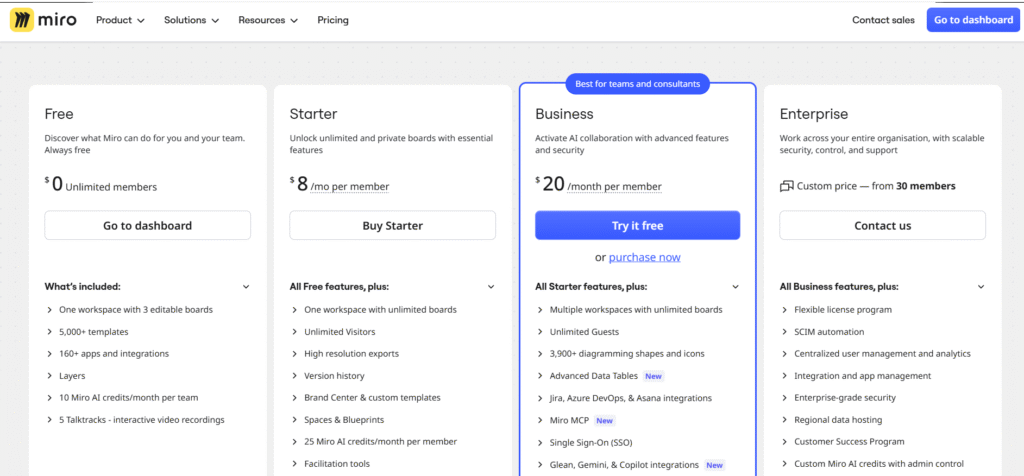Expand the Version history feature item
The image size is (1024, 476).
point(334,376)
